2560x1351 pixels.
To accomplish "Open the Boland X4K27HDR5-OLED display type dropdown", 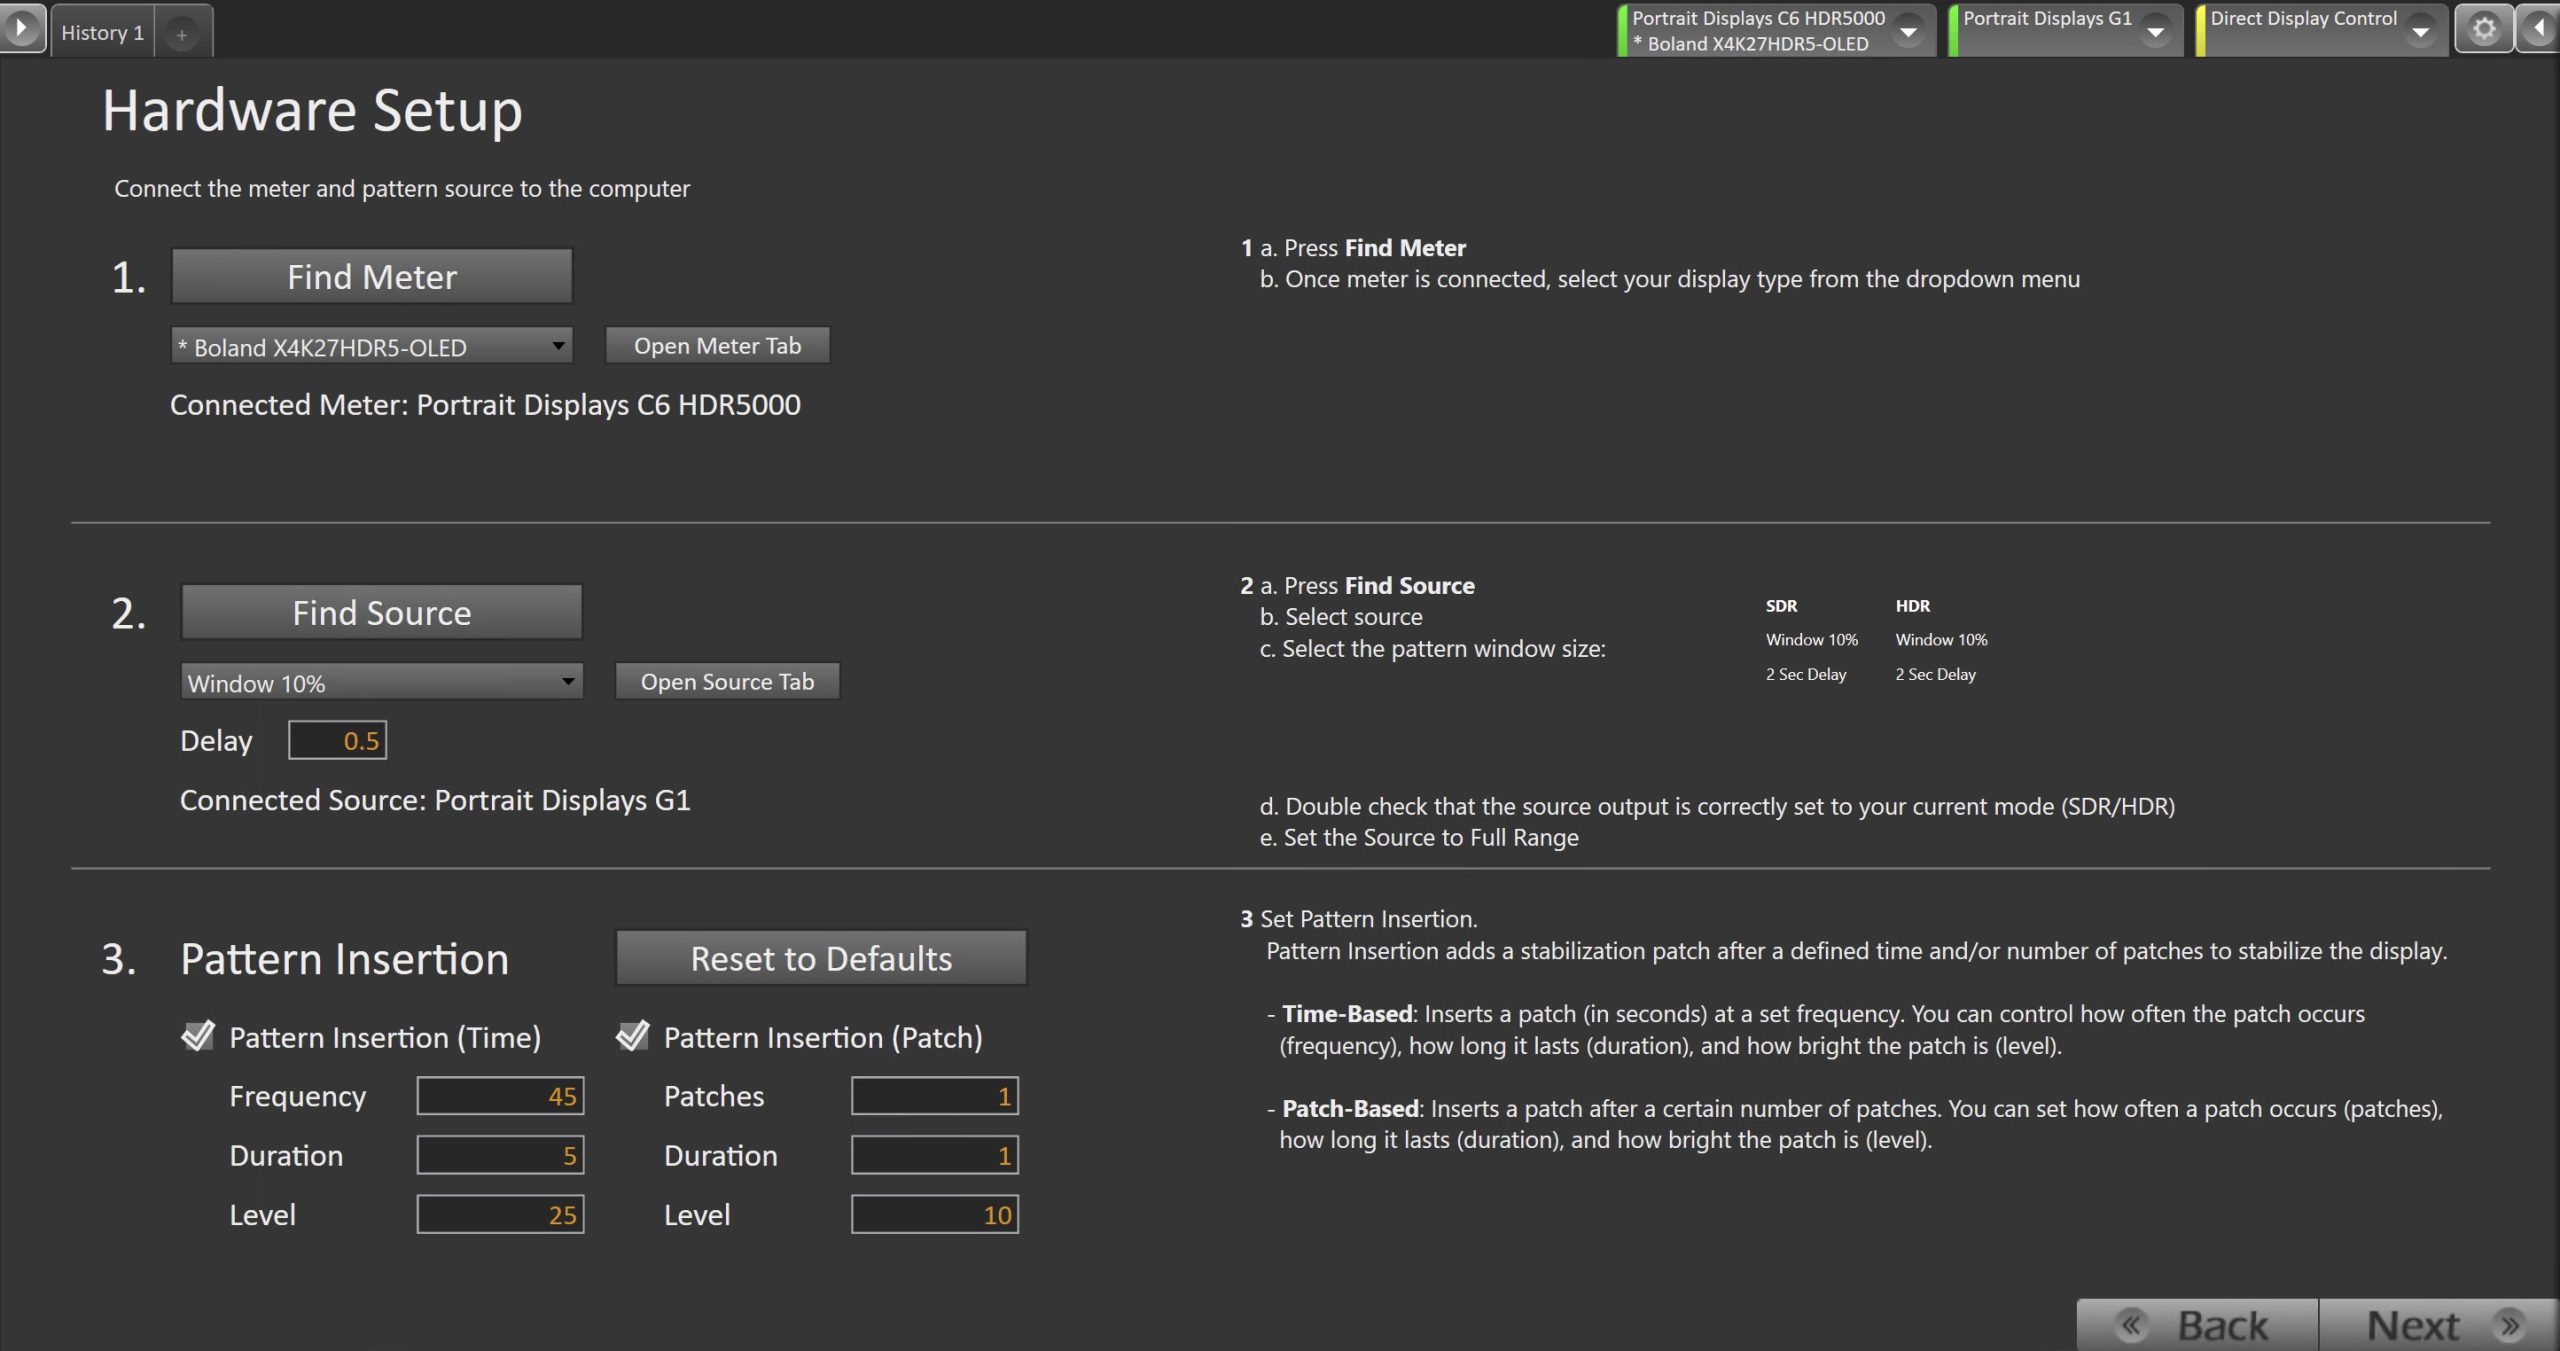I will click(x=371, y=346).
